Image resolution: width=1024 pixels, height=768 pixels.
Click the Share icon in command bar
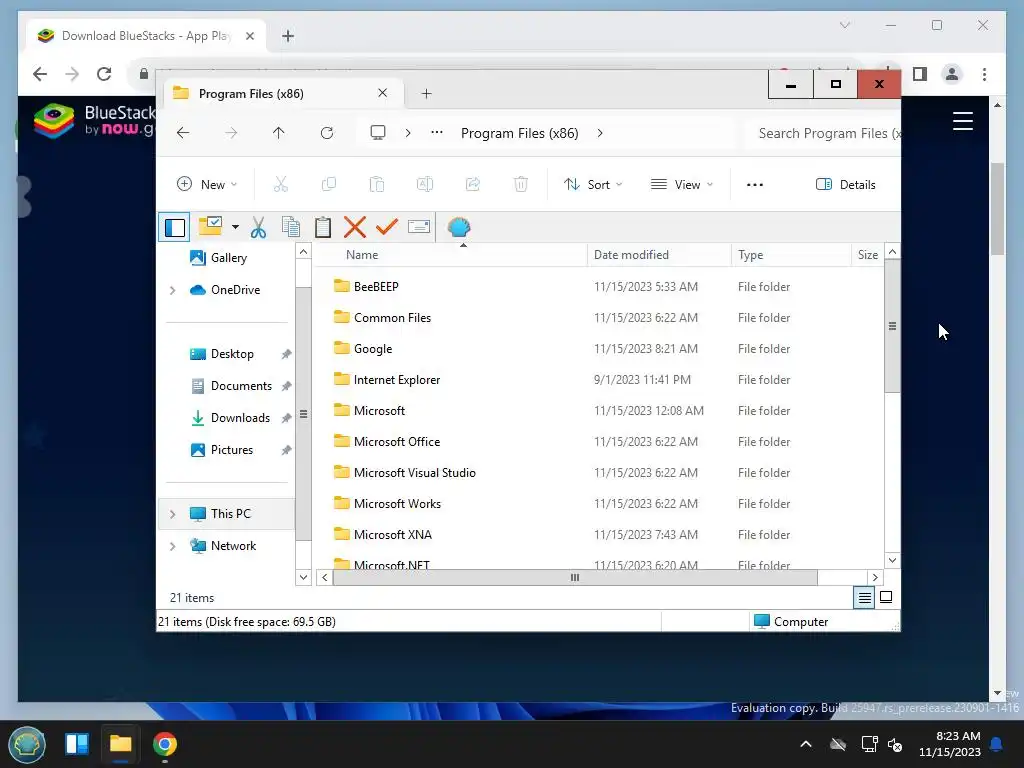tap(473, 185)
